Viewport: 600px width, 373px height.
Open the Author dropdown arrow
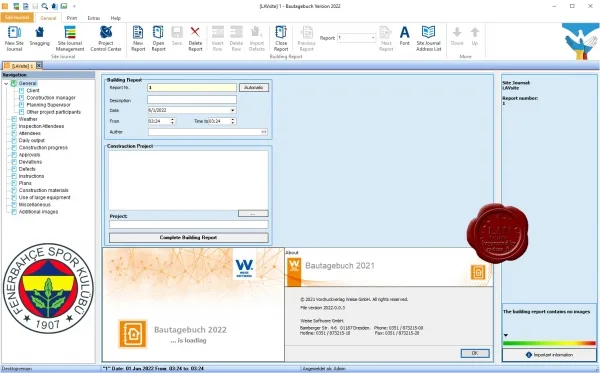[264, 132]
